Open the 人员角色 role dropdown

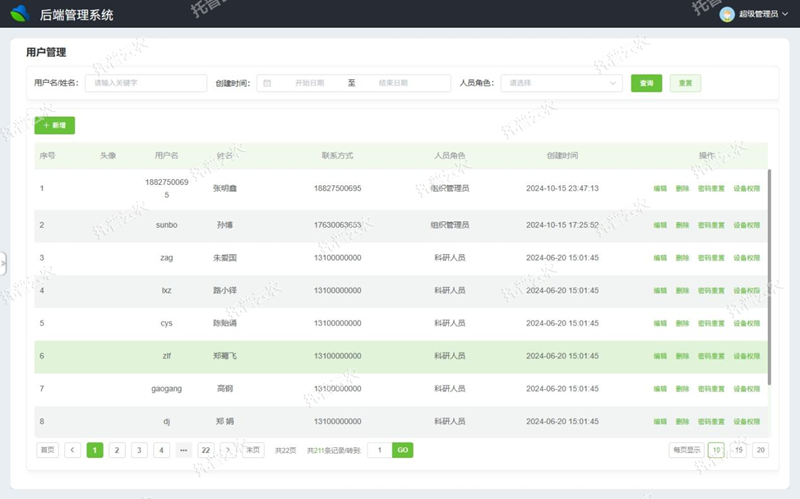pyautogui.click(x=560, y=83)
